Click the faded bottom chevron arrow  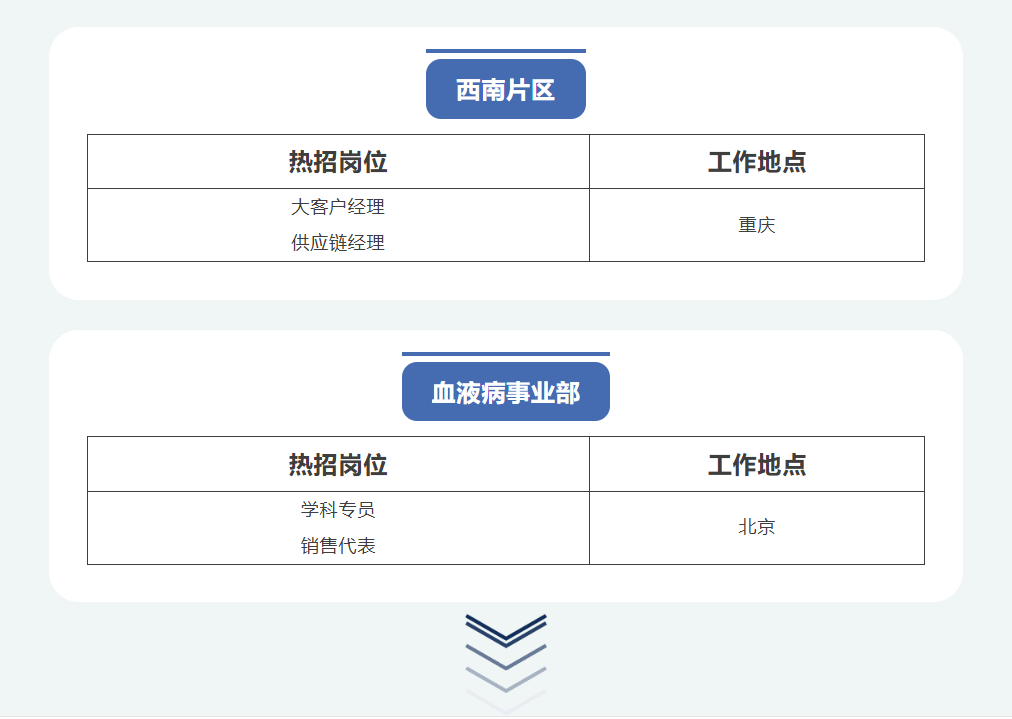[x=506, y=702]
